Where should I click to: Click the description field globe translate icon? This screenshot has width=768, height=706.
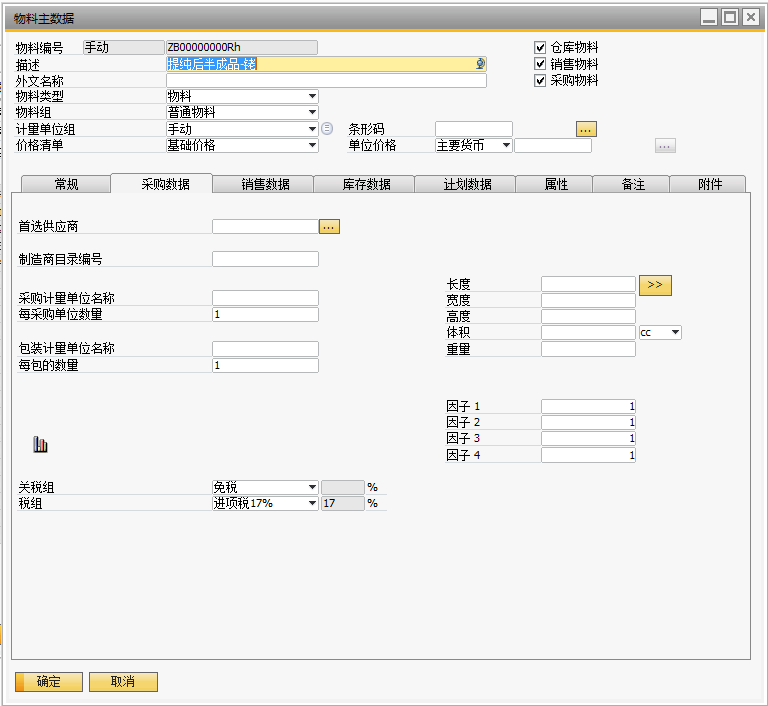(x=480, y=64)
